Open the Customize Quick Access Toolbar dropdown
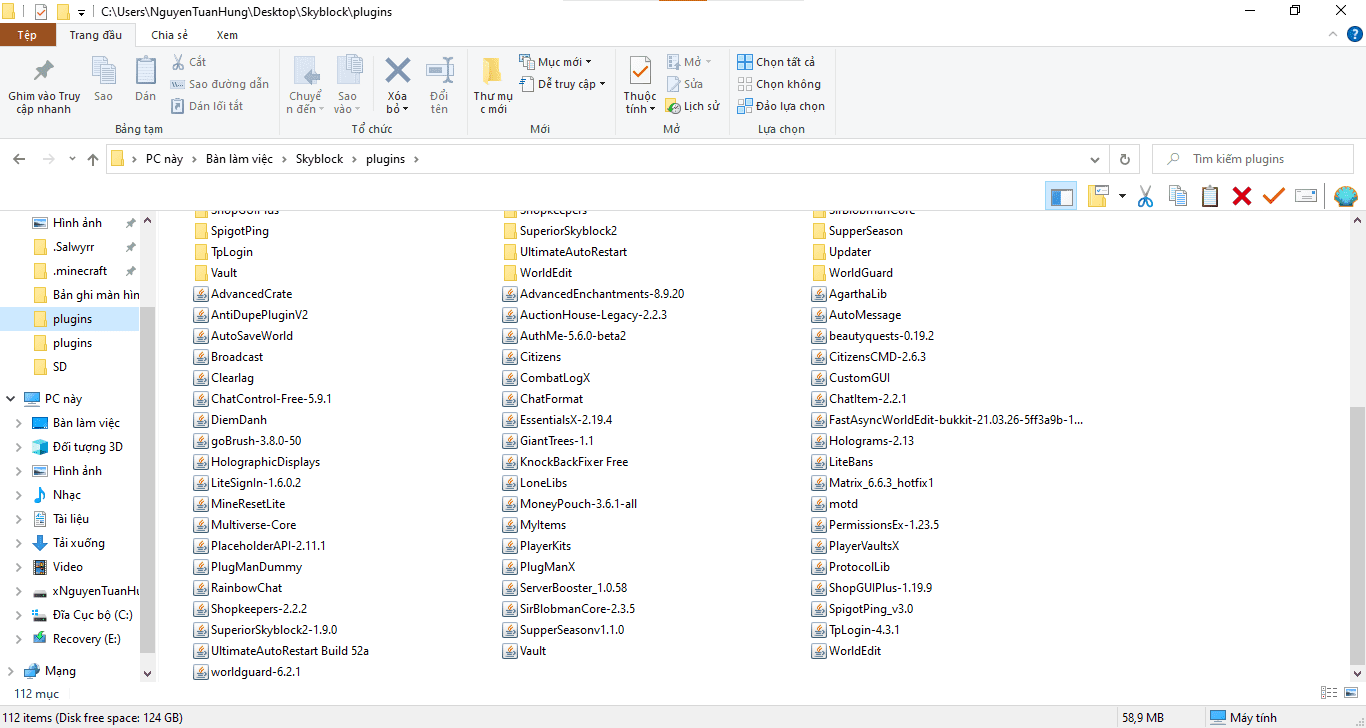 pos(81,12)
